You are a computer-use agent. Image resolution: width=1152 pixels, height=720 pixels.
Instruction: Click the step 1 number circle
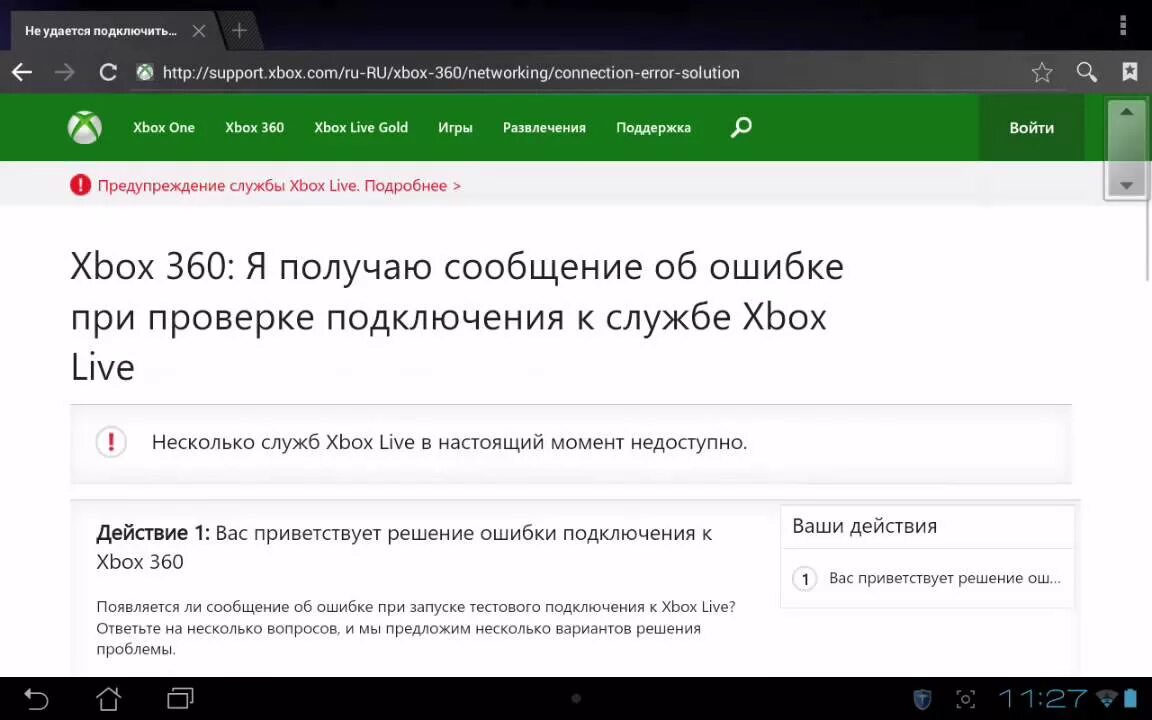[x=804, y=579]
